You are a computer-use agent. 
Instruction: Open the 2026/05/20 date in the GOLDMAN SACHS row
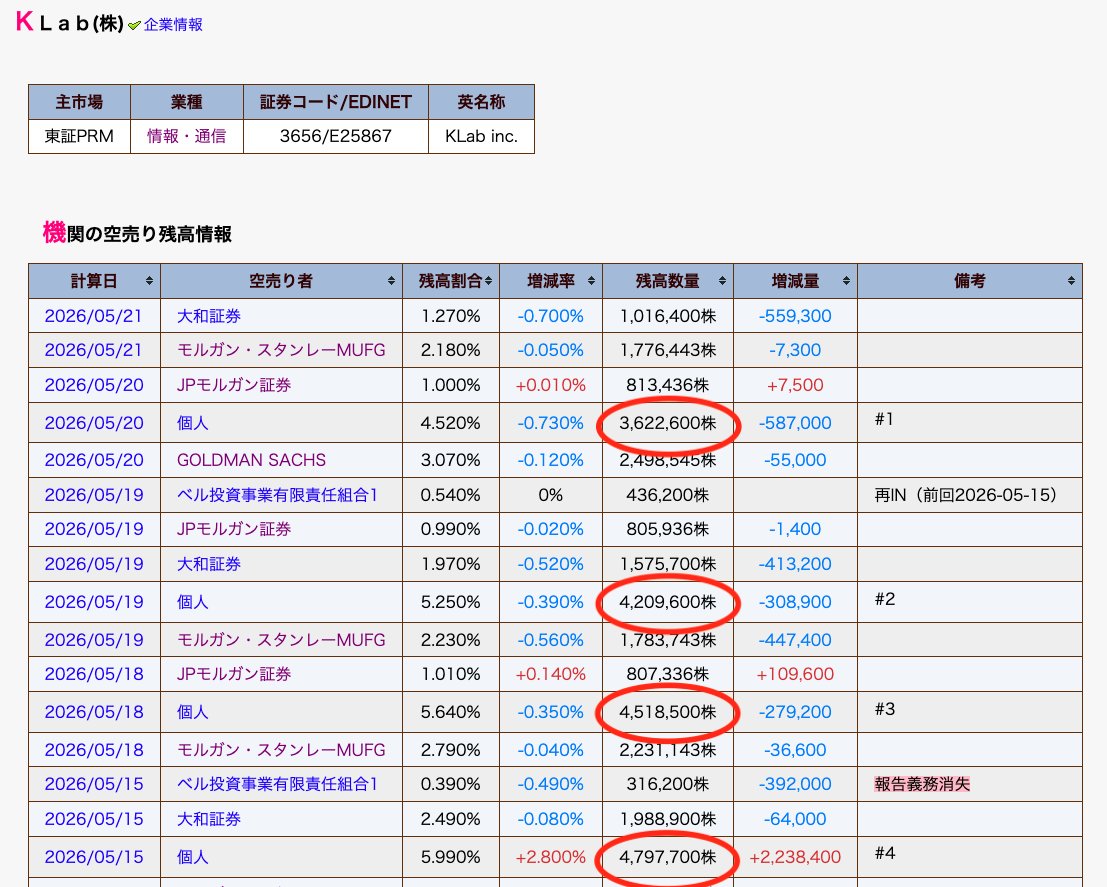point(94,460)
